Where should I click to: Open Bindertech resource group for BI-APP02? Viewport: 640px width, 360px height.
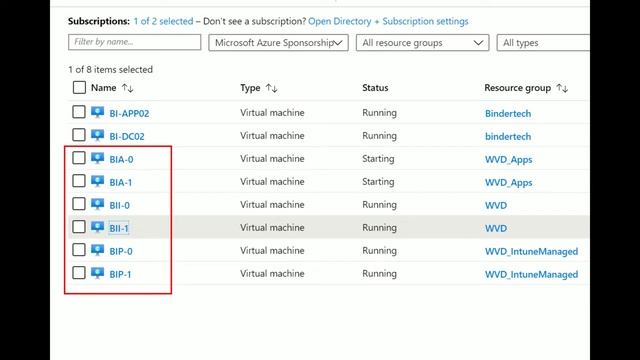tap(508, 113)
